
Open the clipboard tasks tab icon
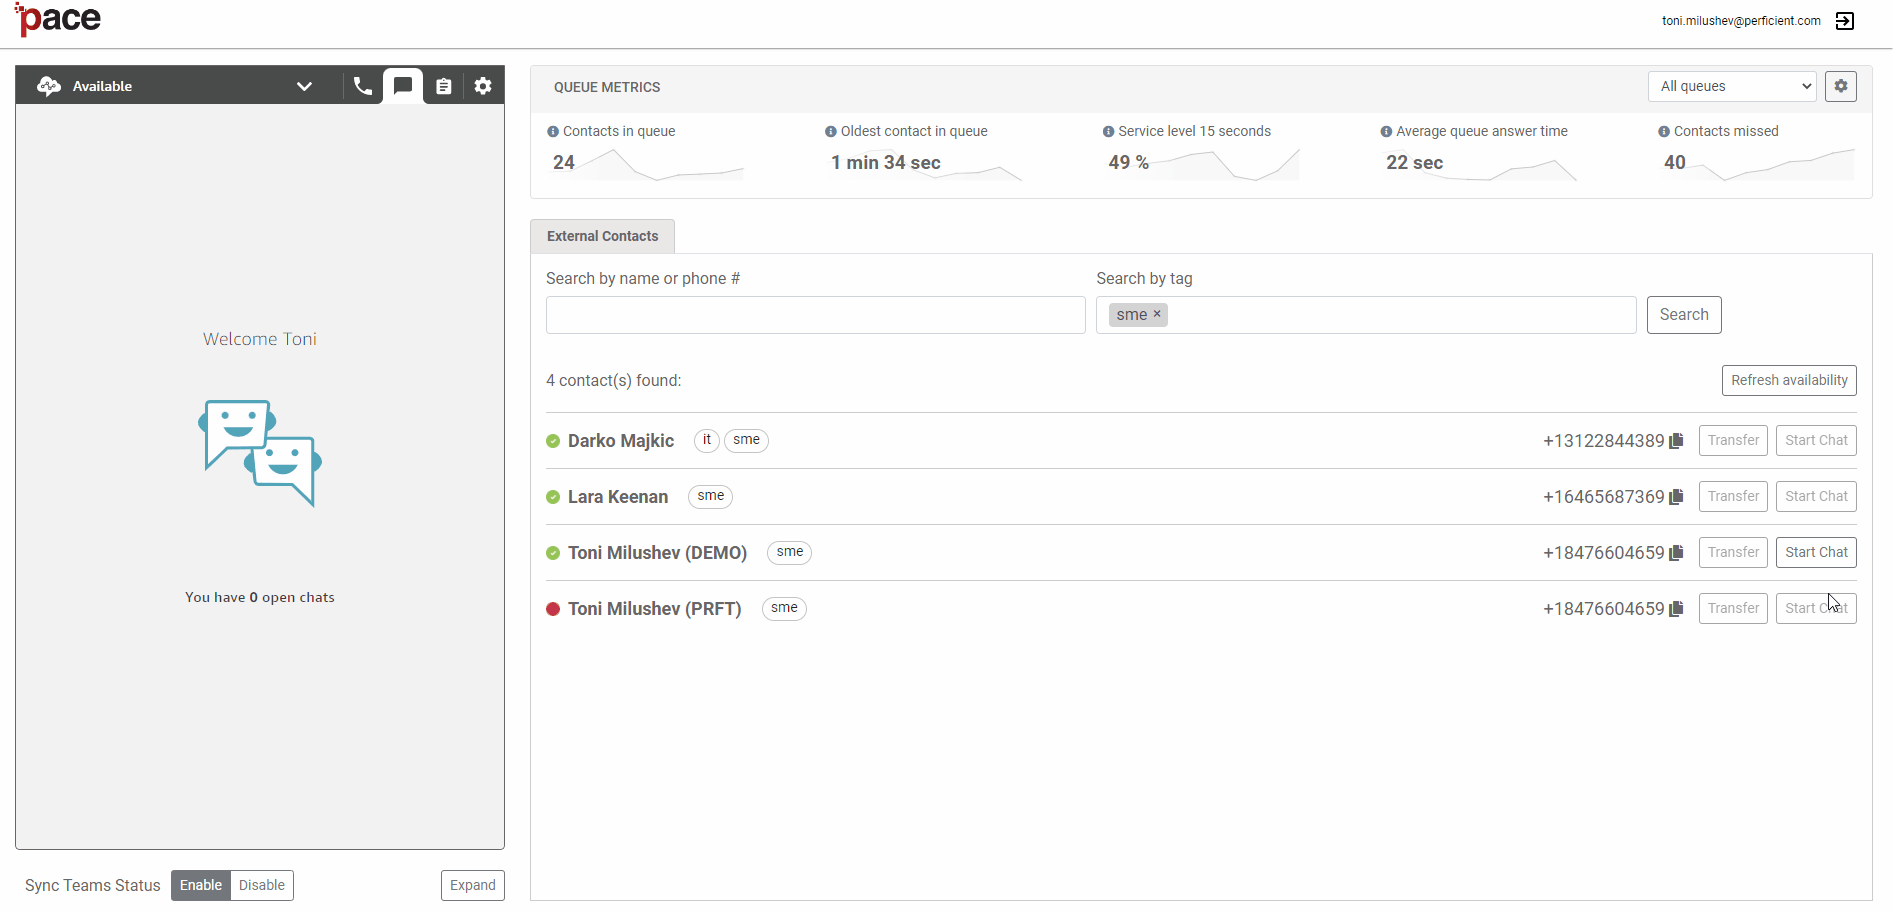[x=443, y=86]
